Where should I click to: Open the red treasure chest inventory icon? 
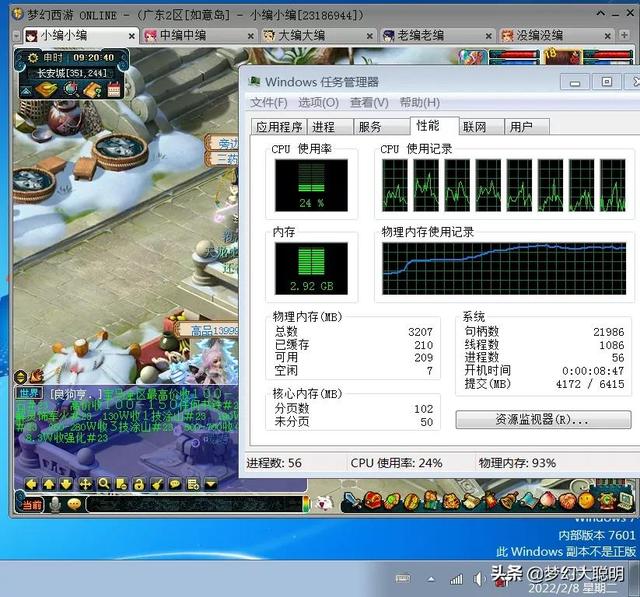point(373,500)
